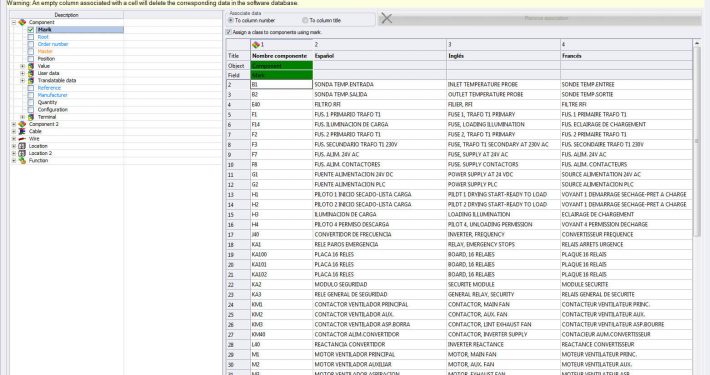The height and width of the screenshot is (375, 710).
Task: Click the Español title cell
Action: pos(379,56)
